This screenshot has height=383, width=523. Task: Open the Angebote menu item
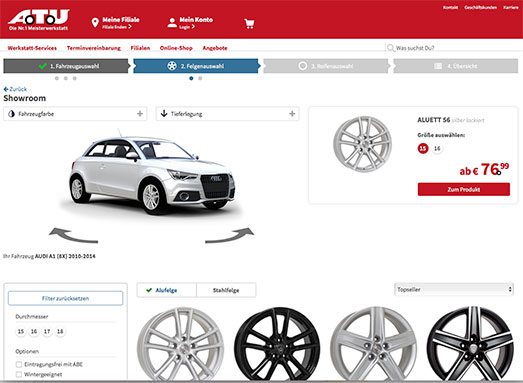[215, 48]
